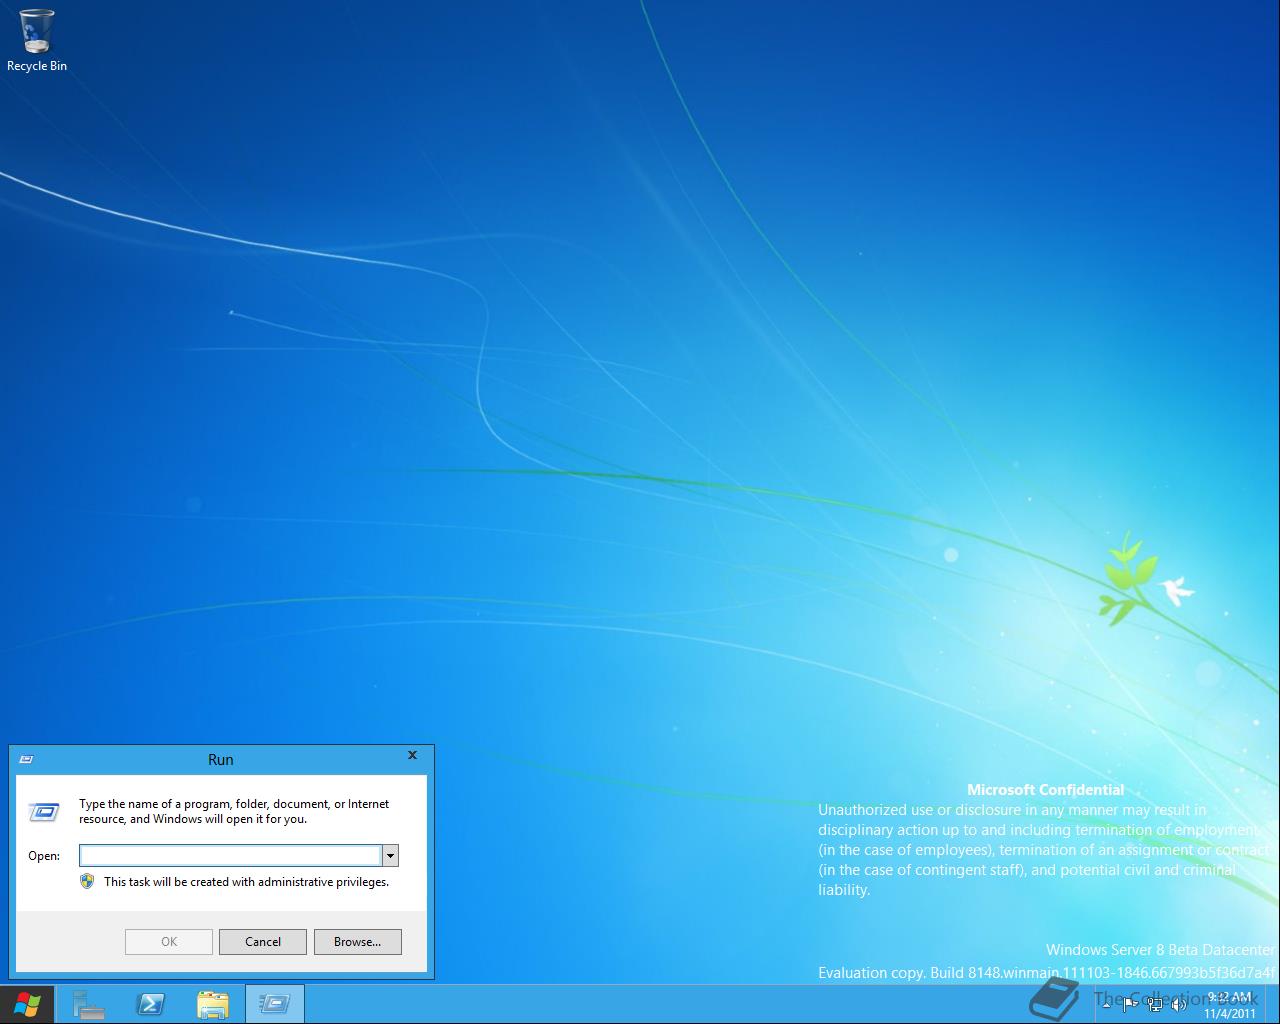Open the Start menu
Screen dimensions: 1280x1024
coord(27,1004)
